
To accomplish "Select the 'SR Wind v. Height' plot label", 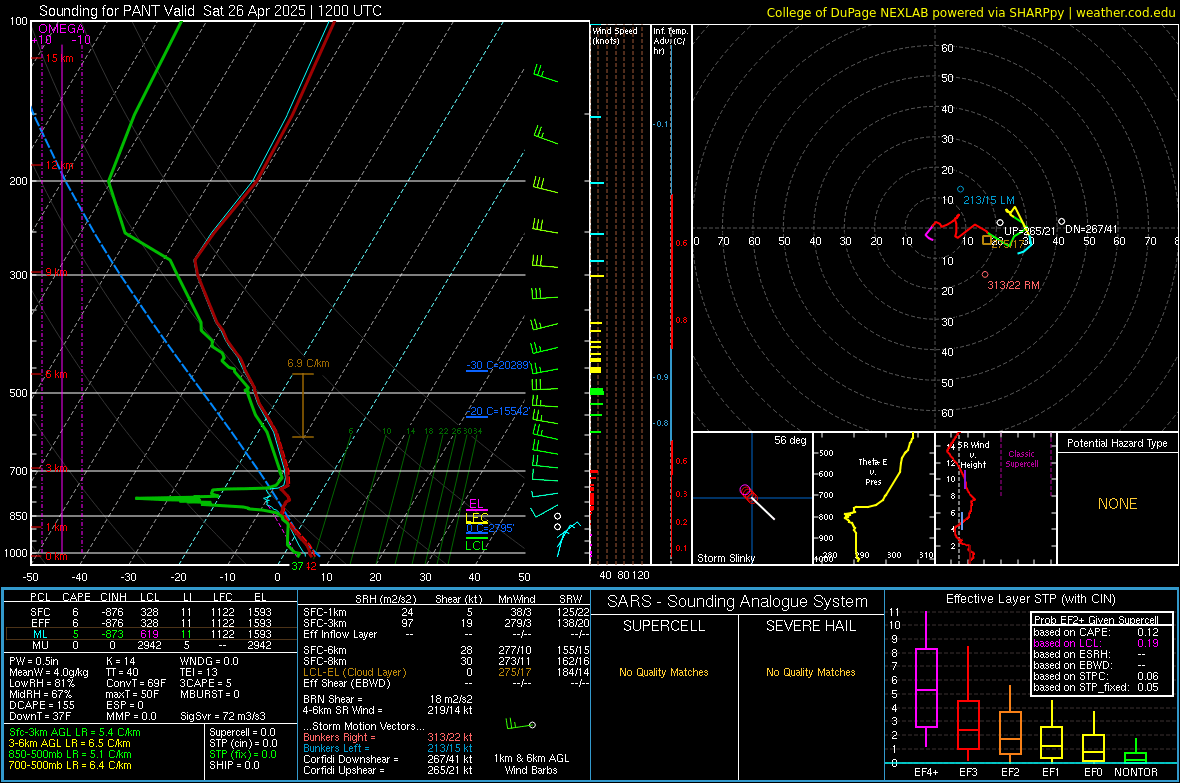I will 973,455.
